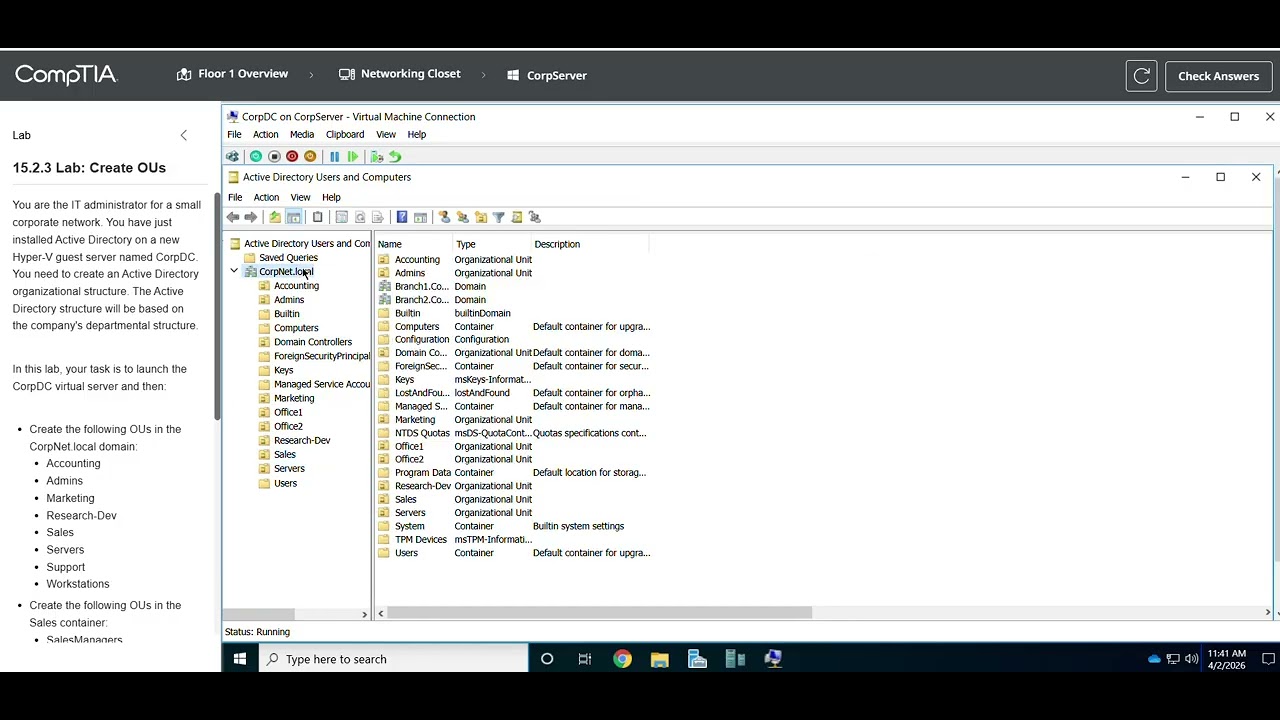Viewport: 1280px width, 720px height.
Task: Click the green Revert arrow icon
Action: 395,157
